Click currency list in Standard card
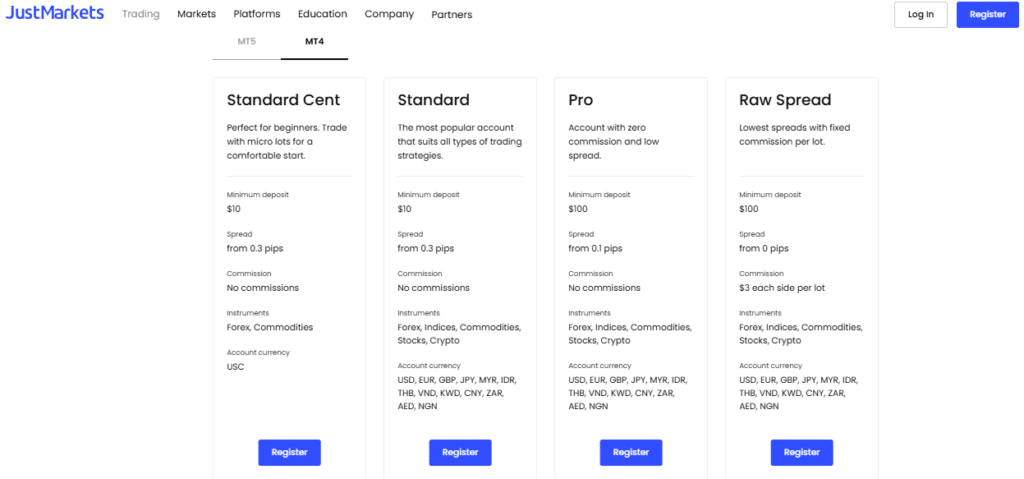This screenshot has height=479, width=1024. click(x=457, y=393)
